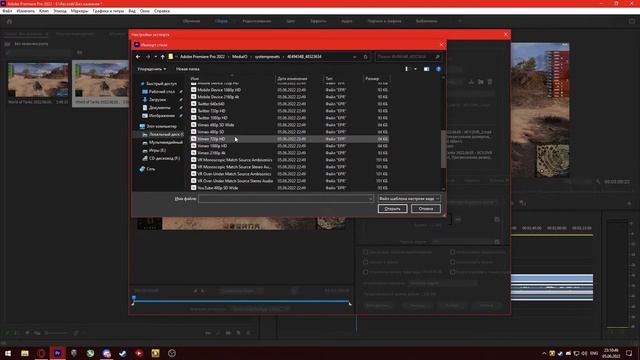
Task: Switch to Сборка workspace tab
Action: click(221, 21)
